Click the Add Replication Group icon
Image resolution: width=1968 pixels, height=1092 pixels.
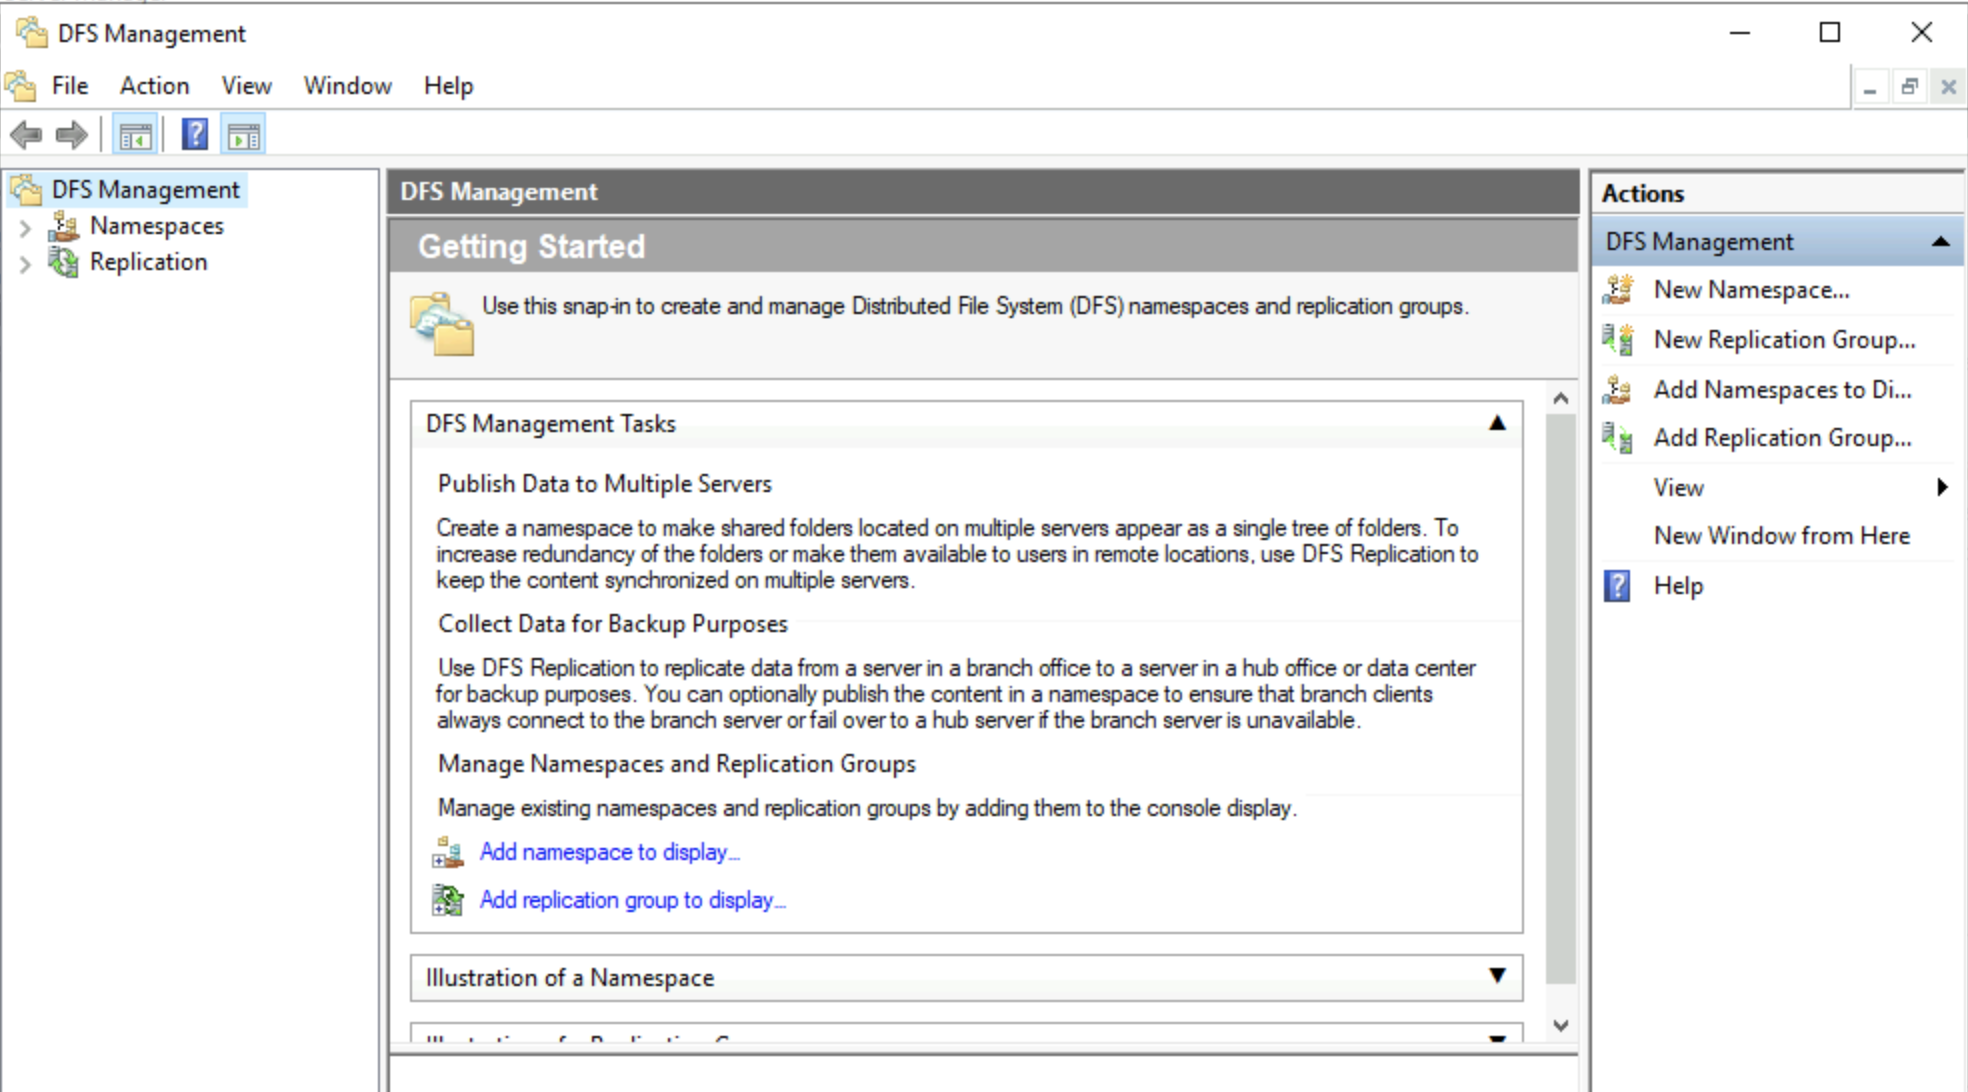1612,438
